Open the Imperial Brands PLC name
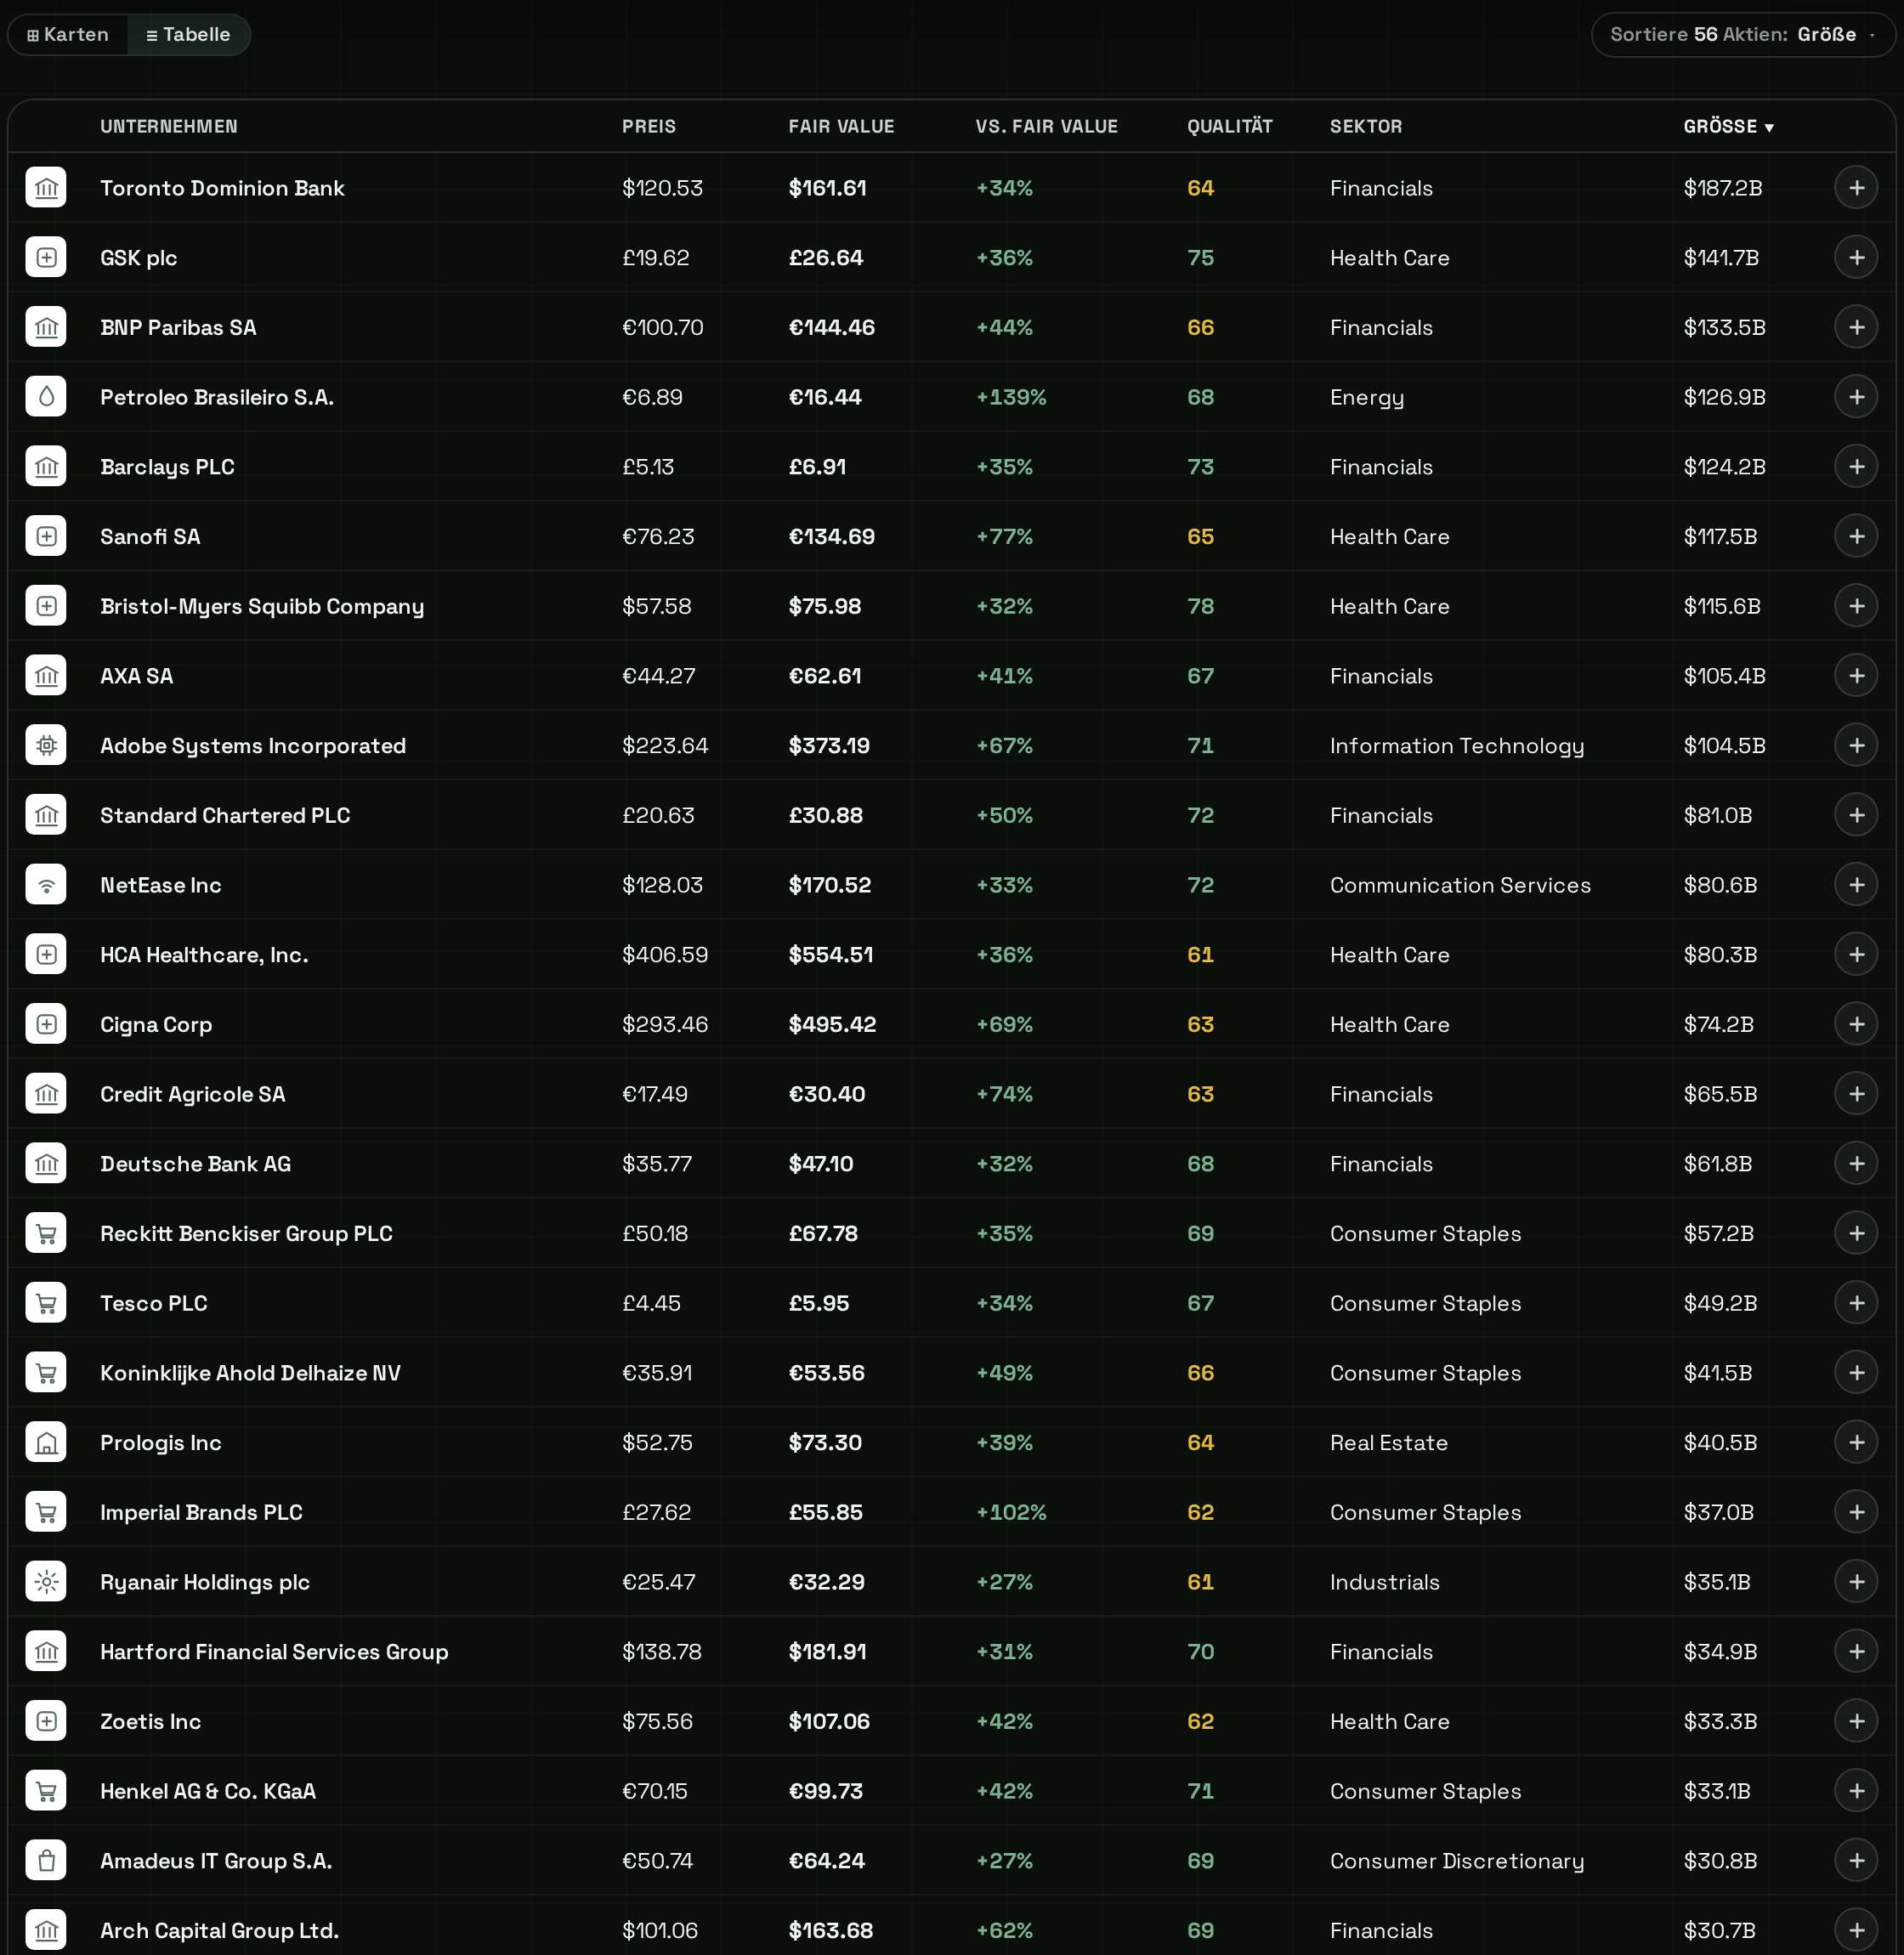Screen dimensions: 1904x1955 click(x=201, y=1512)
